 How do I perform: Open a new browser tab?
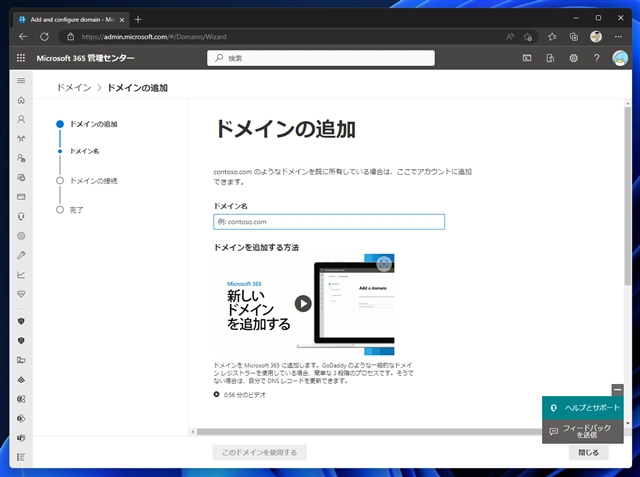point(138,19)
